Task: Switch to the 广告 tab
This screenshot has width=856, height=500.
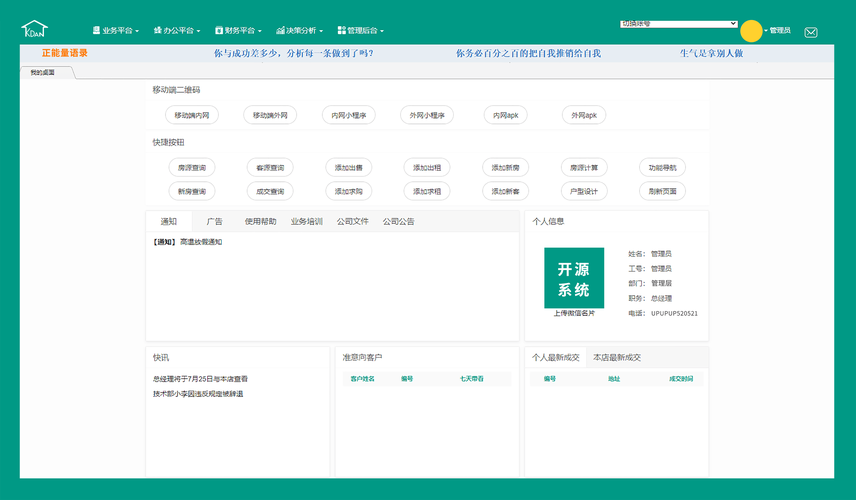Action: point(214,221)
